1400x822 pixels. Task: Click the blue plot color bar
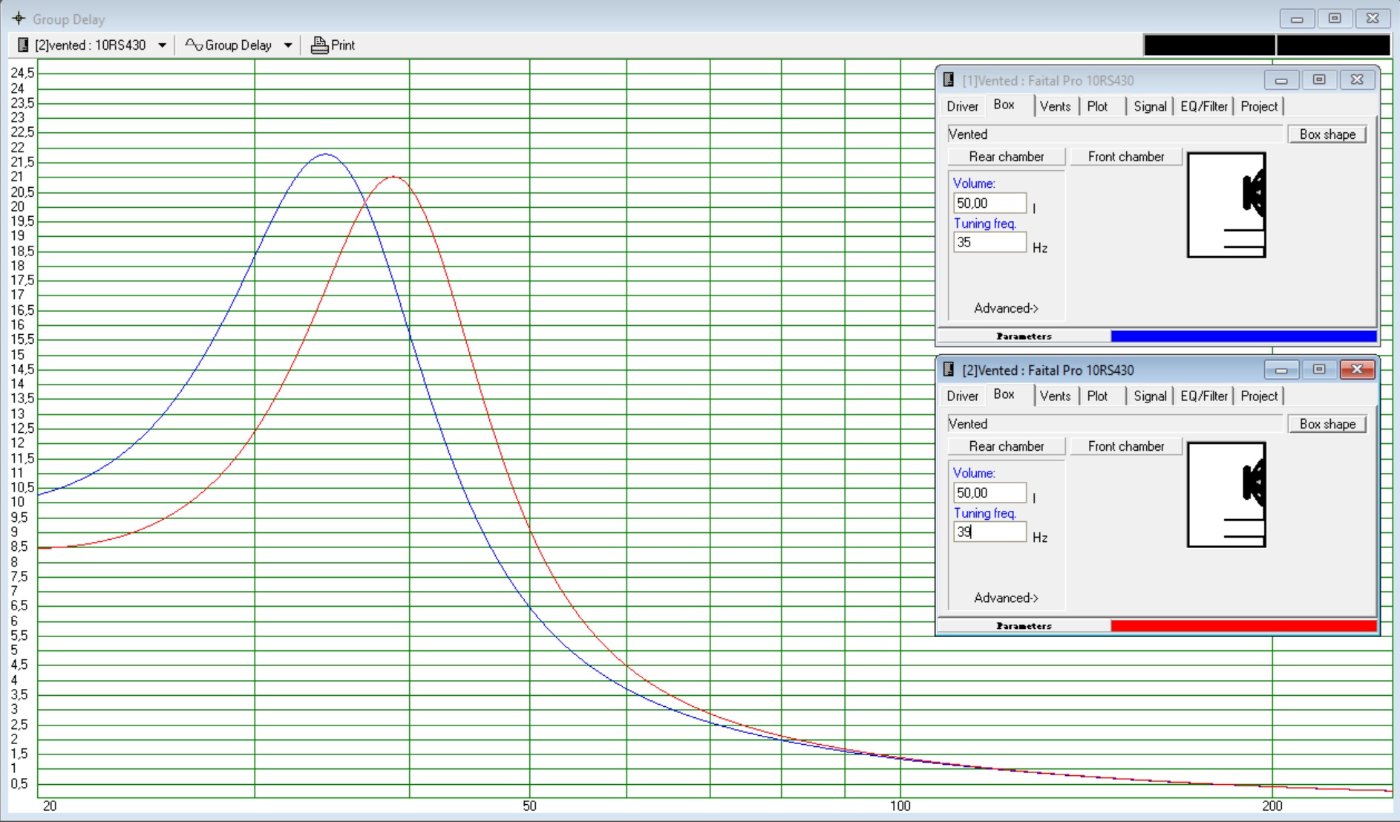(x=1243, y=336)
